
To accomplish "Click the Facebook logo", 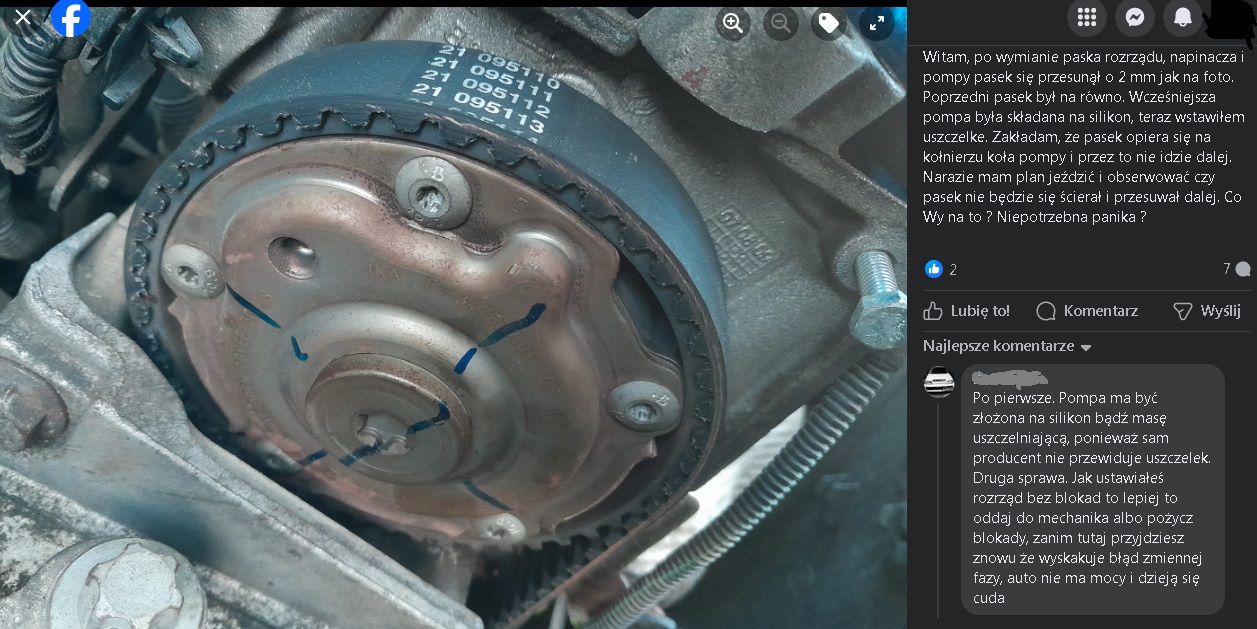I will [71, 18].
